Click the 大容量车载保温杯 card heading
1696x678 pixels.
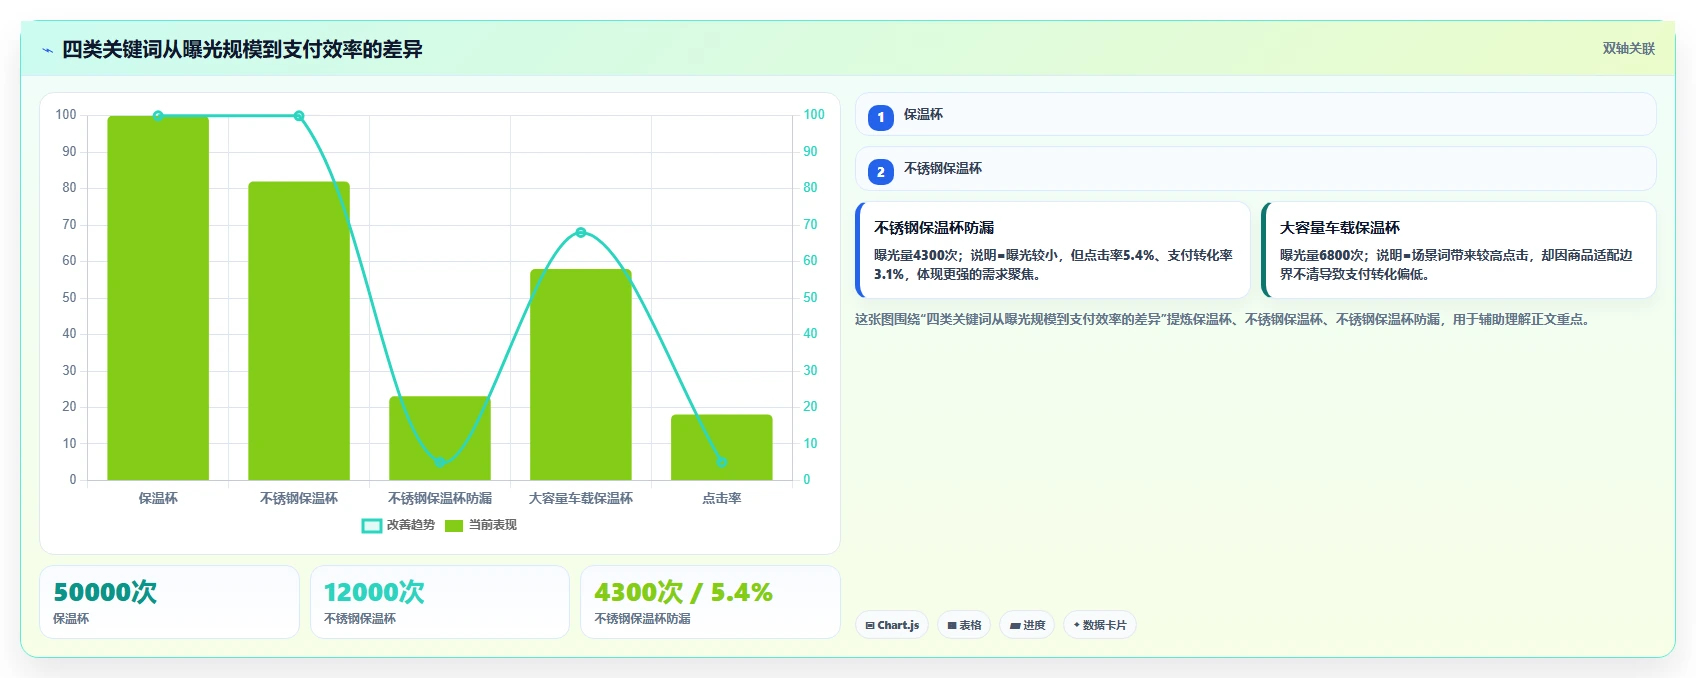pyautogui.click(x=1340, y=228)
